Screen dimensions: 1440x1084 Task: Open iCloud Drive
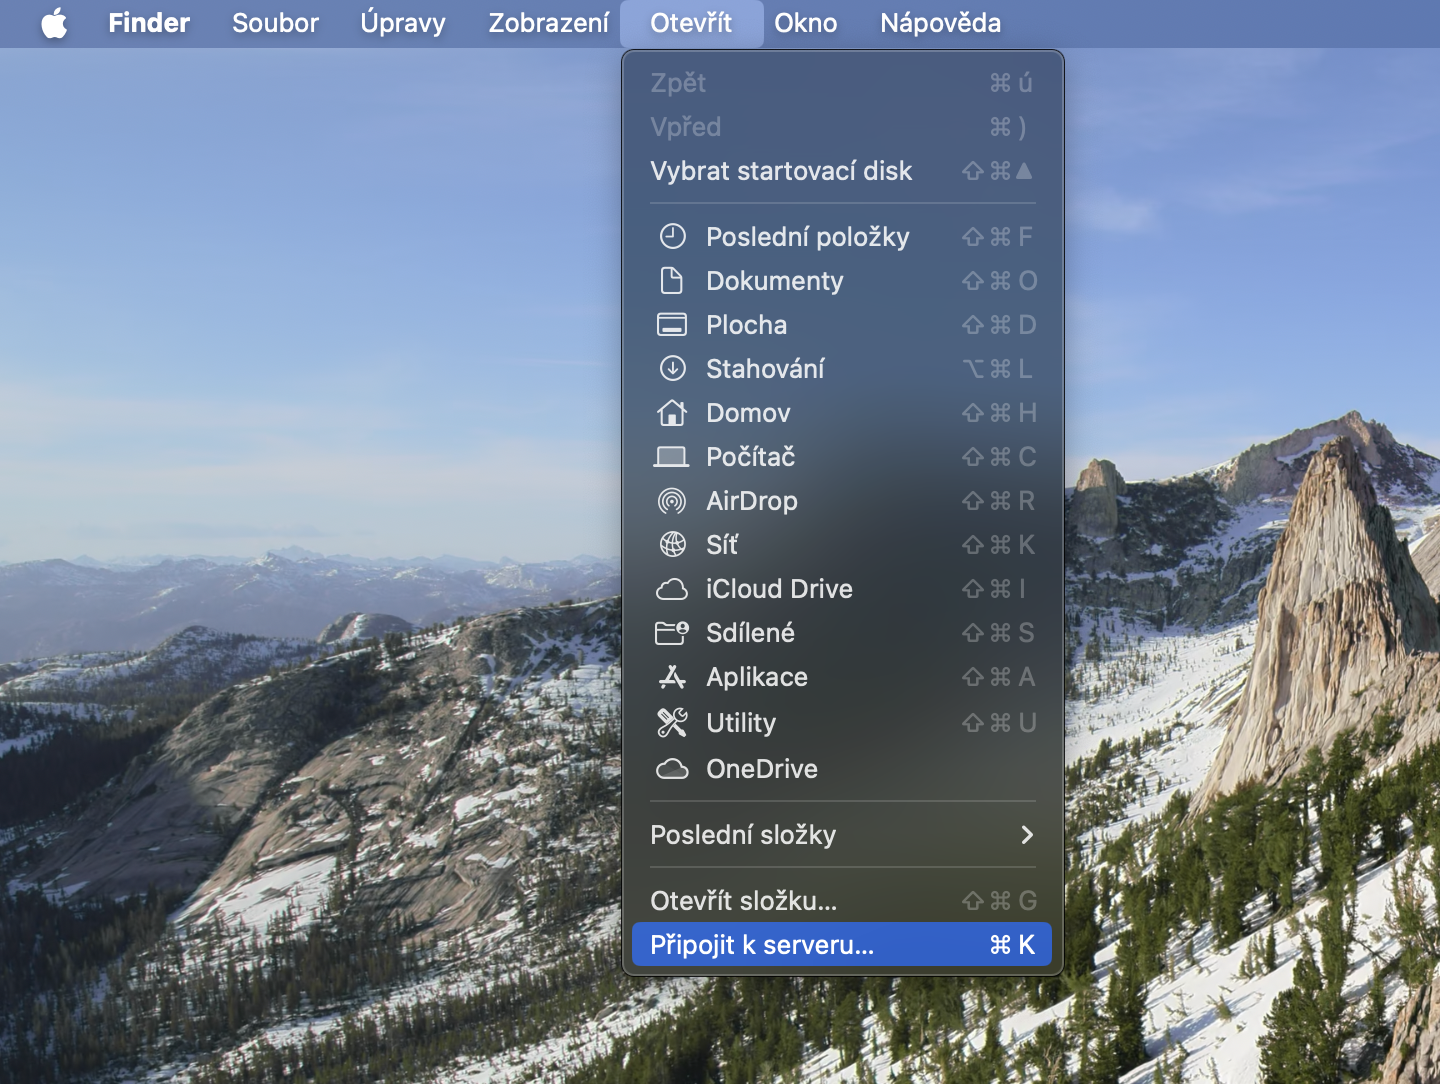click(x=779, y=589)
